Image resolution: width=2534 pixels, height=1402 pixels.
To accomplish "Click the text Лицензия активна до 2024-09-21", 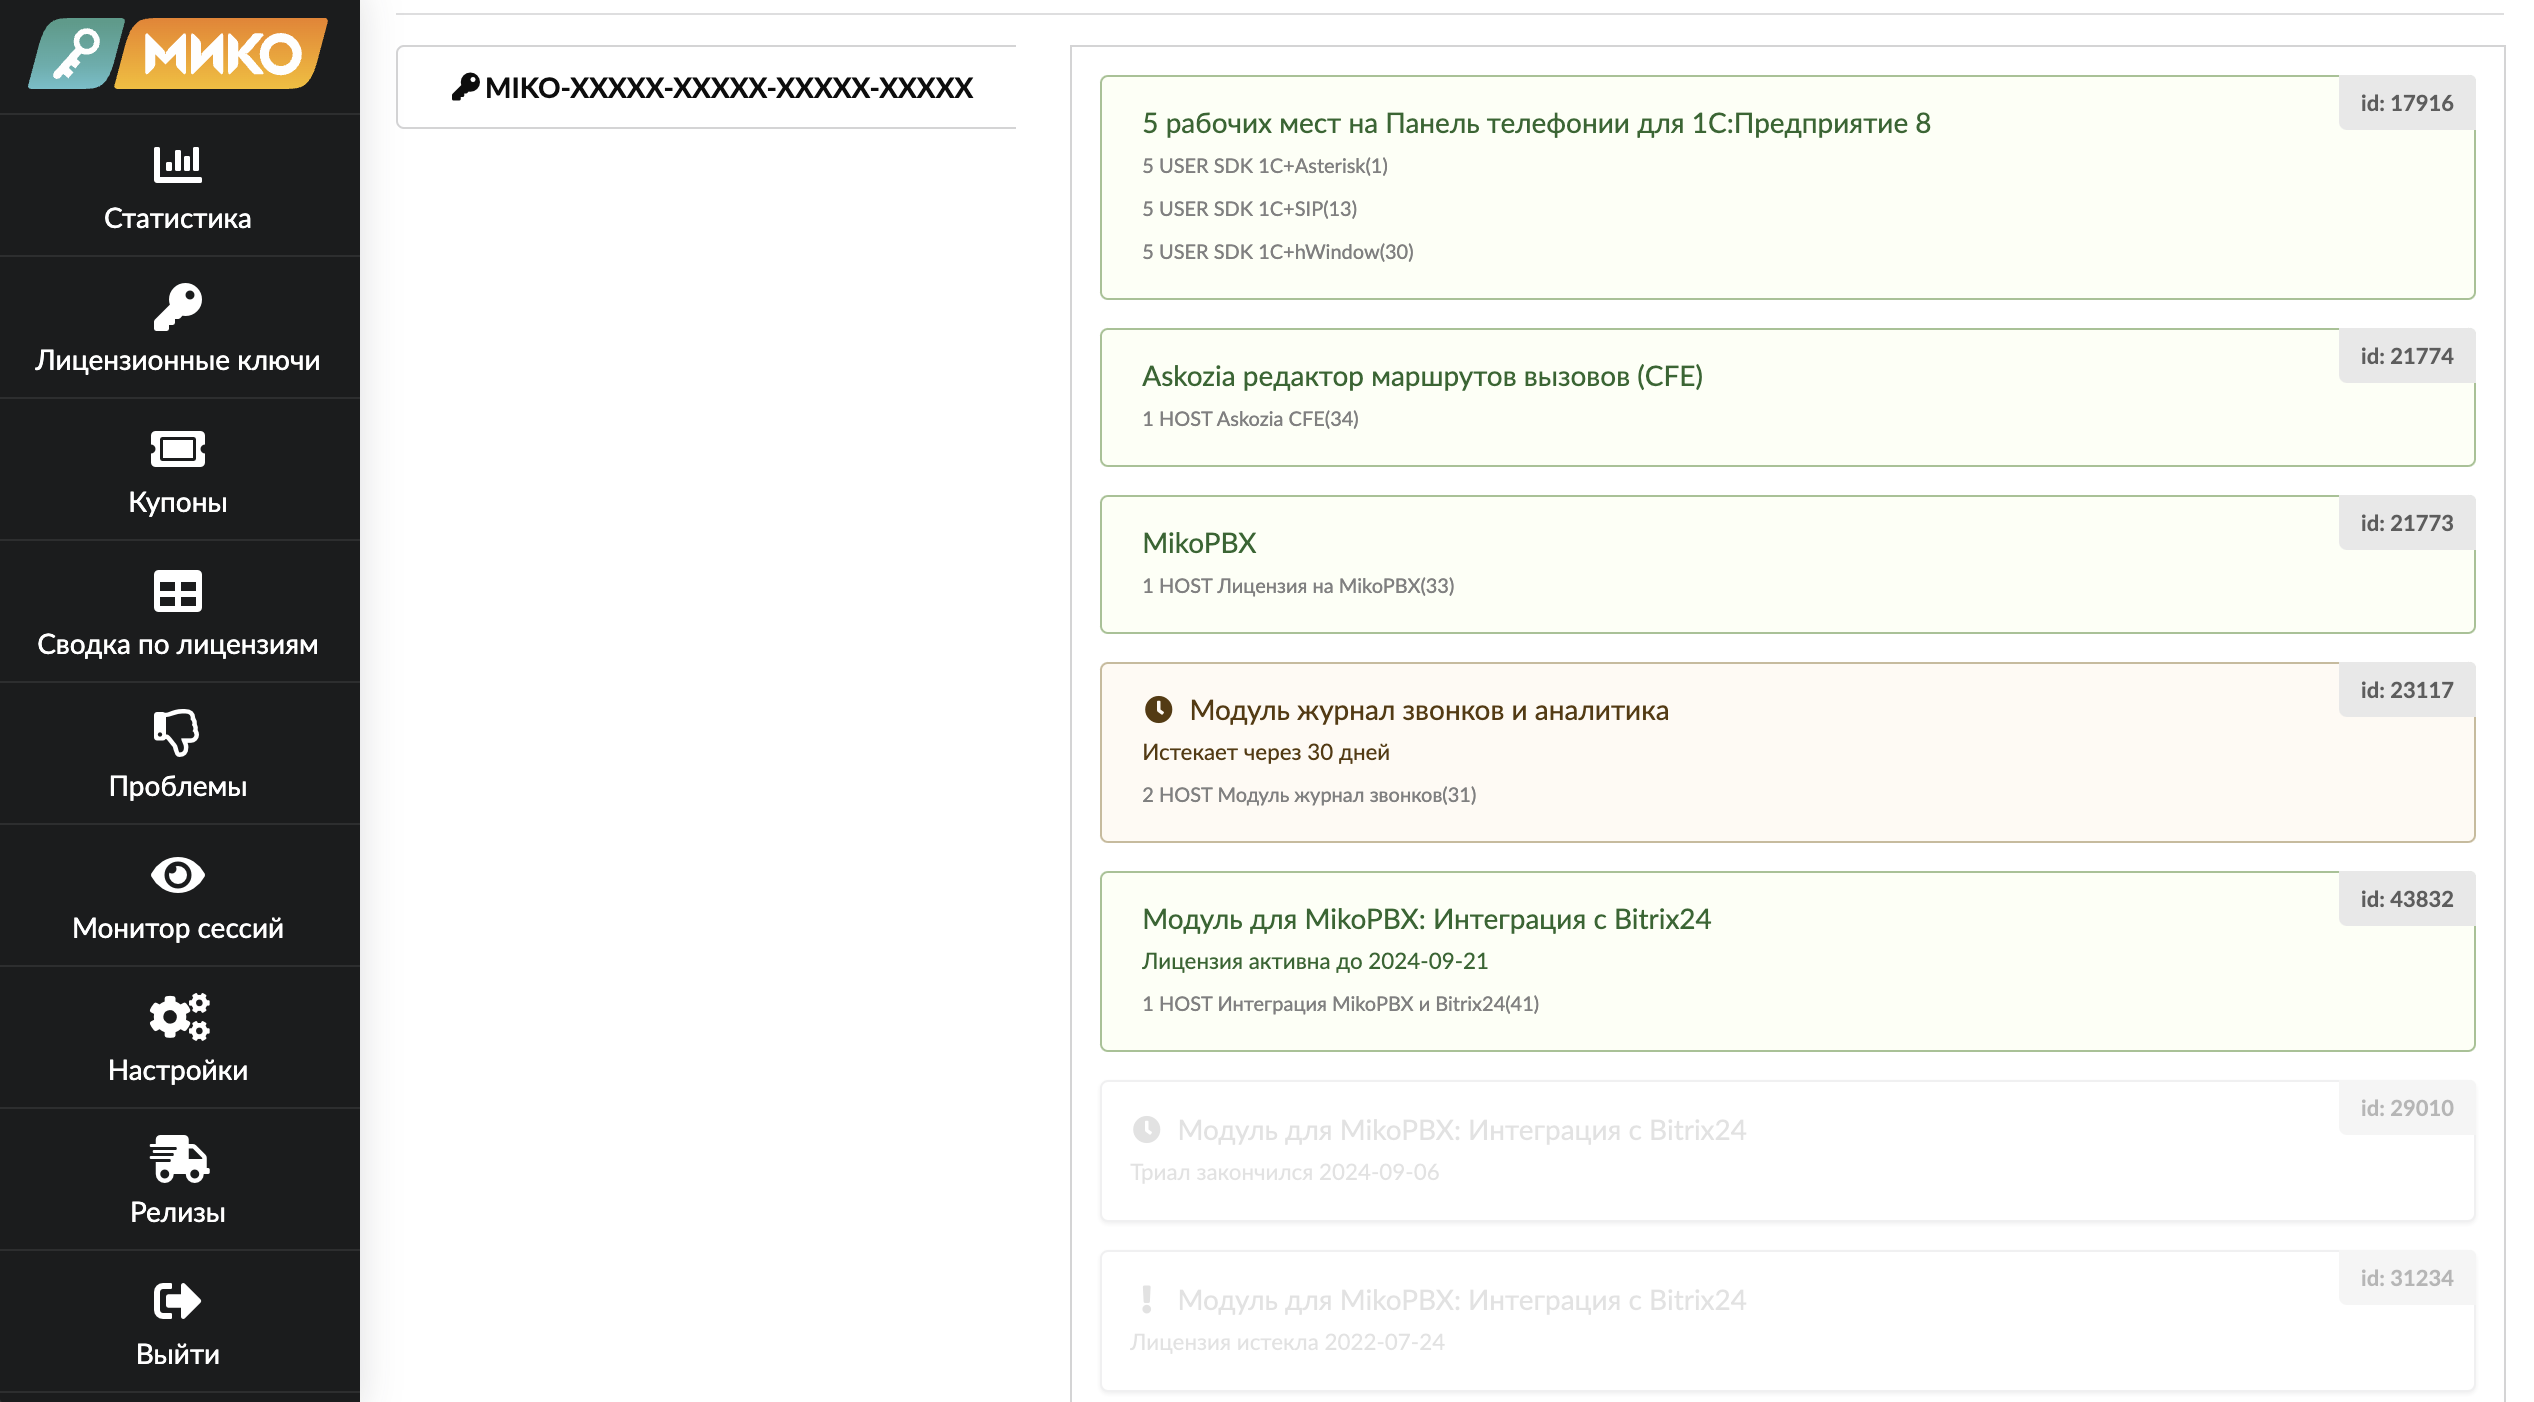I will 1315,961.
